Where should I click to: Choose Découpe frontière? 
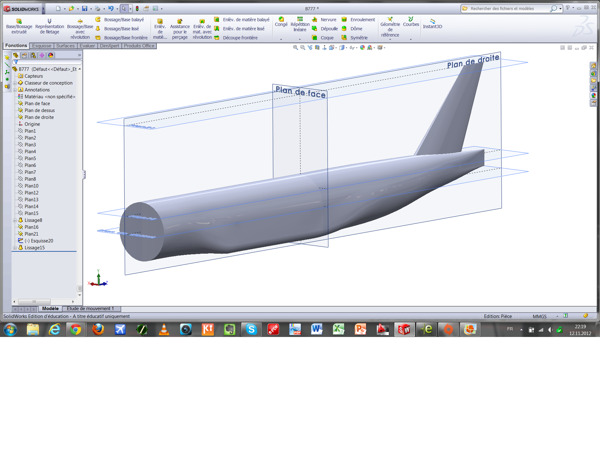(236, 38)
